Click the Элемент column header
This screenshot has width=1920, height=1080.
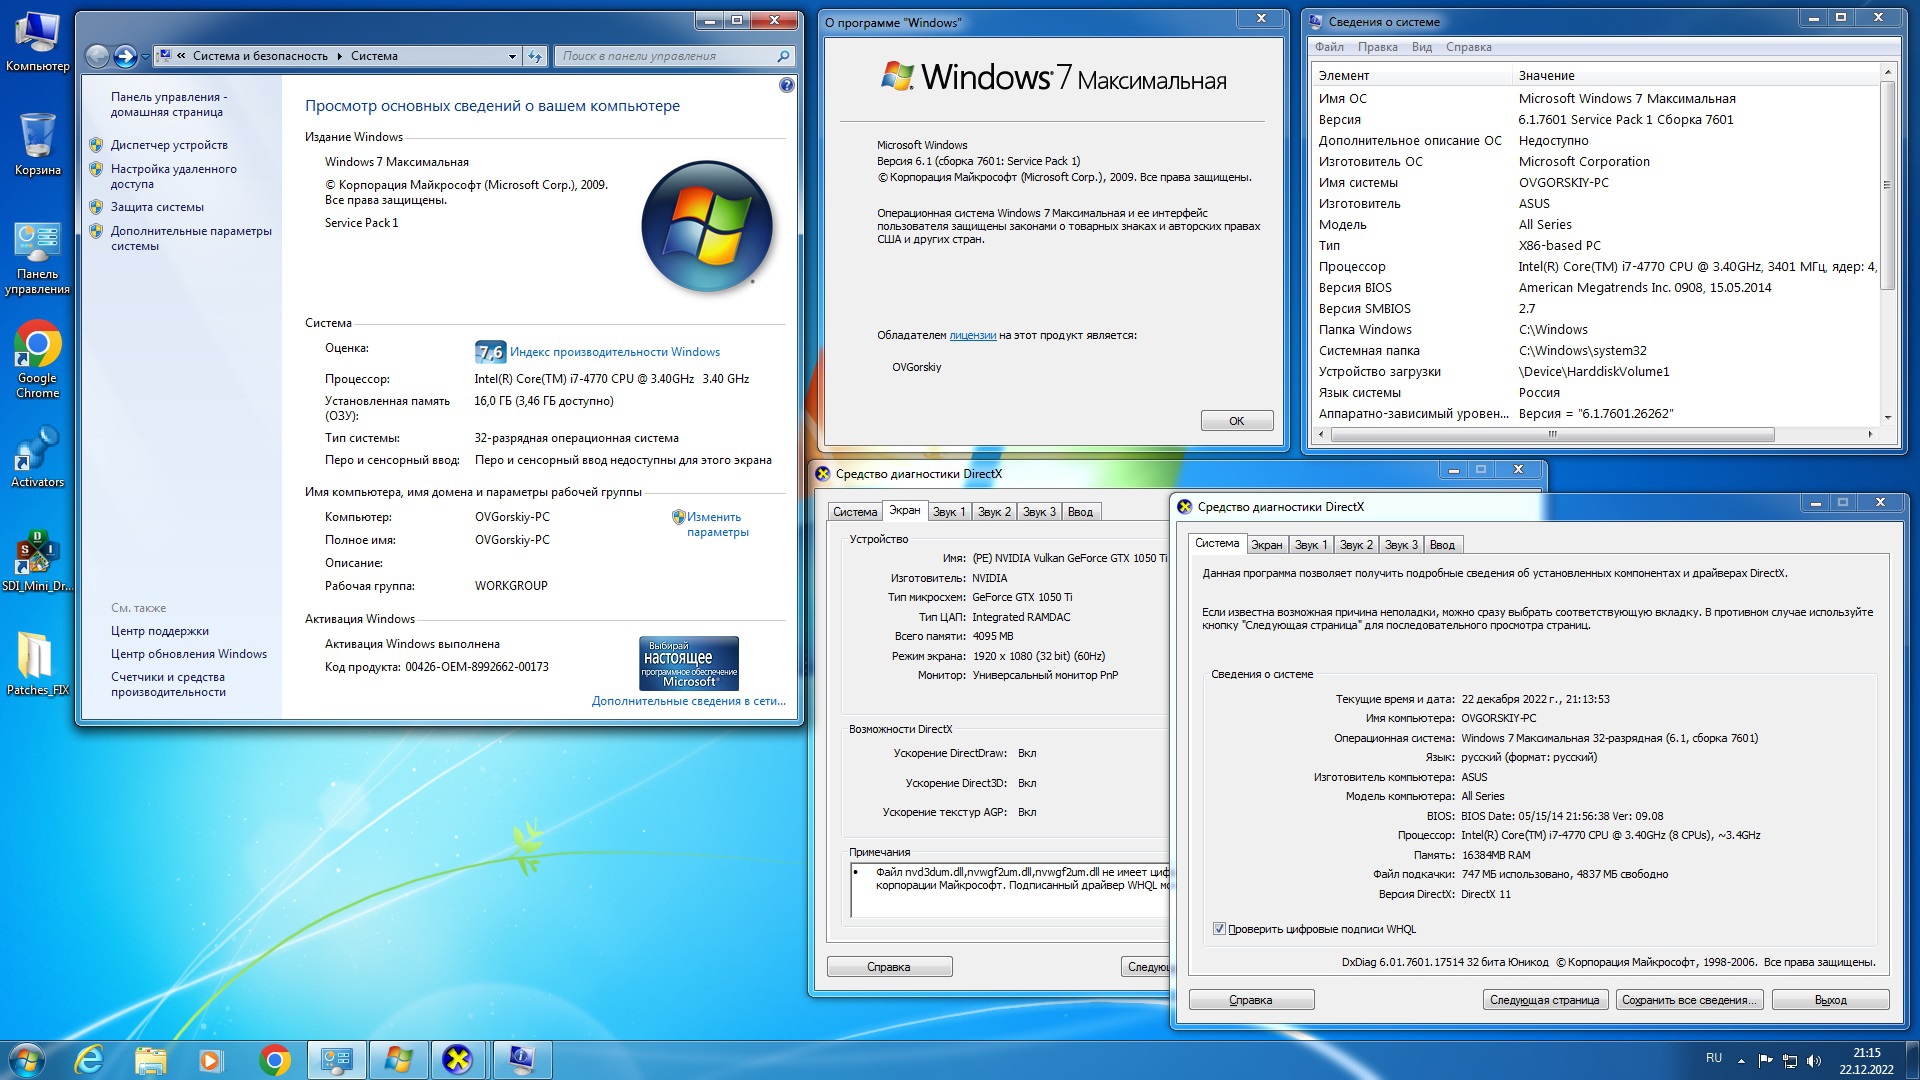[1412, 76]
